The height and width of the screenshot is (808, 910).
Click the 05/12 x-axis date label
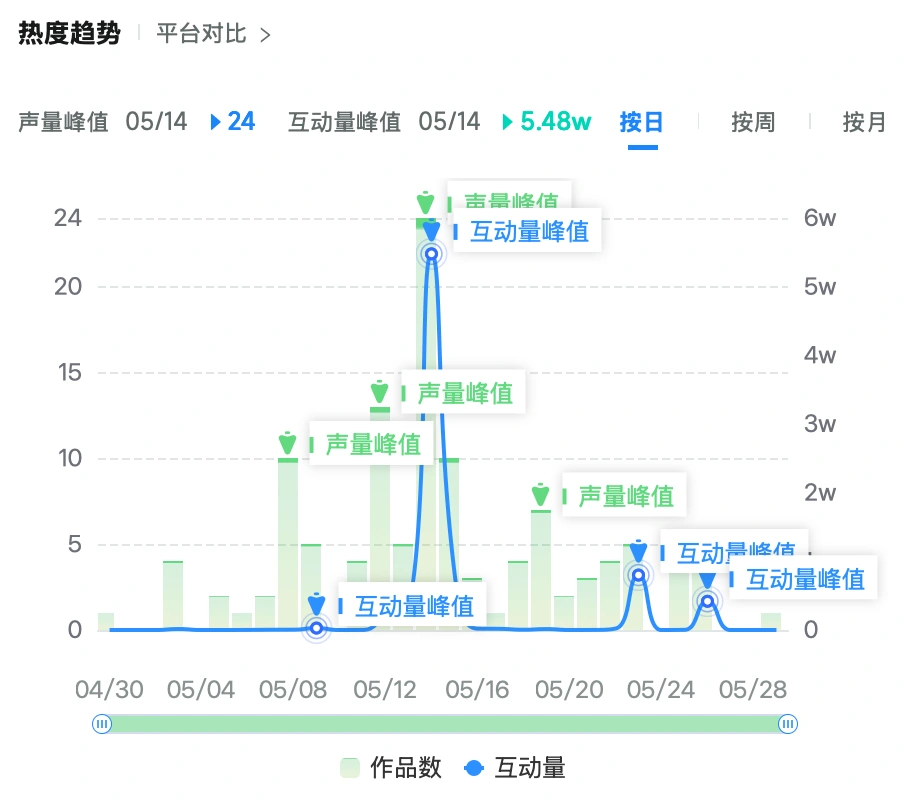tap(385, 690)
